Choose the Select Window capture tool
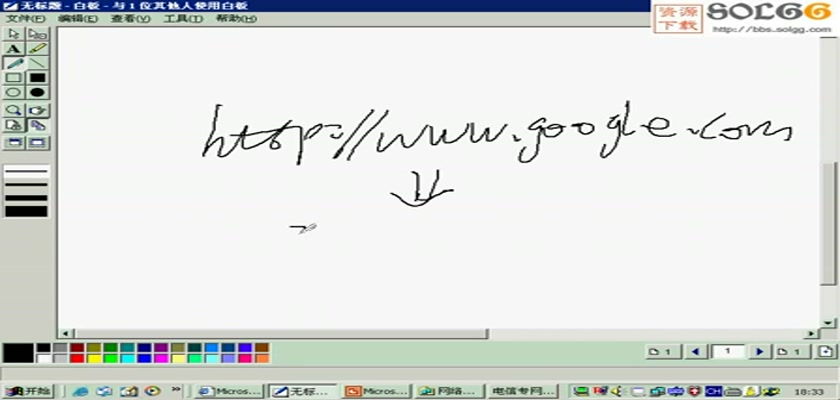 pyautogui.click(x=38, y=142)
